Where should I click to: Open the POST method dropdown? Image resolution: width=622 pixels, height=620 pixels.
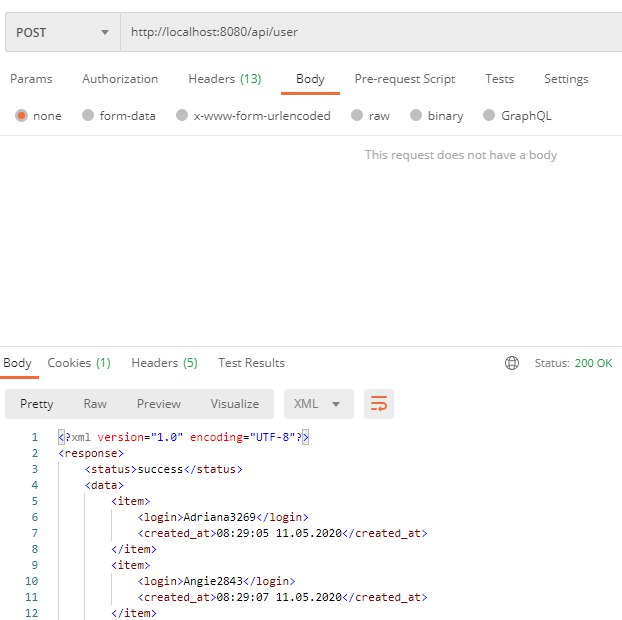coord(63,32)
